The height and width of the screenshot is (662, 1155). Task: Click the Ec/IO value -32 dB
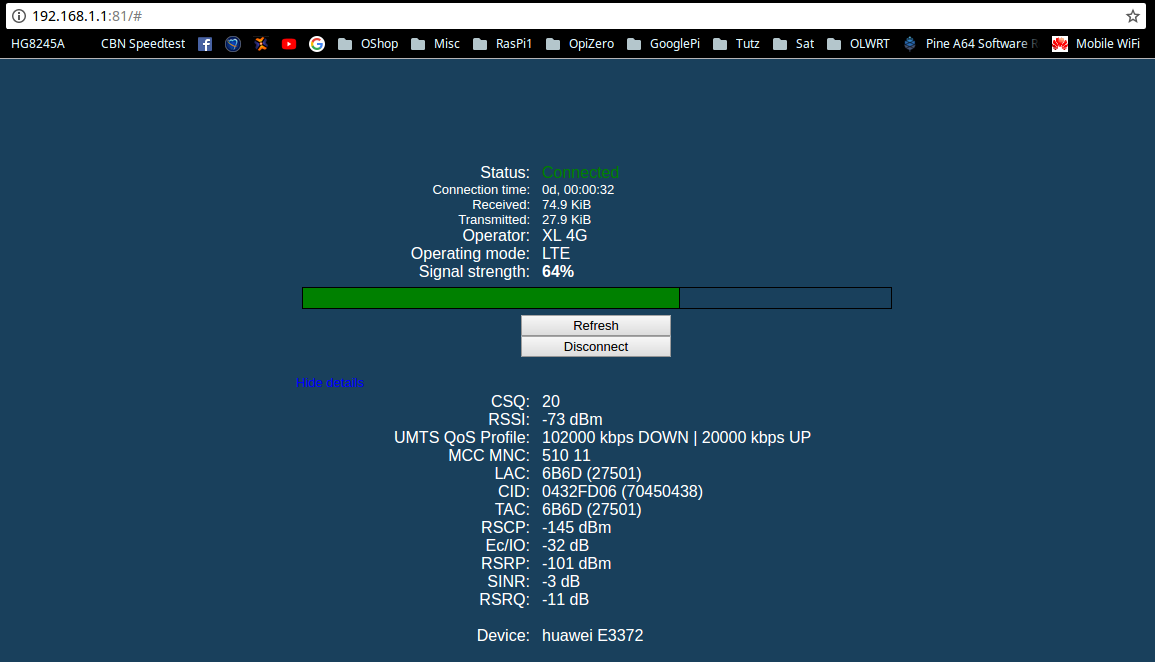[566, 546]
